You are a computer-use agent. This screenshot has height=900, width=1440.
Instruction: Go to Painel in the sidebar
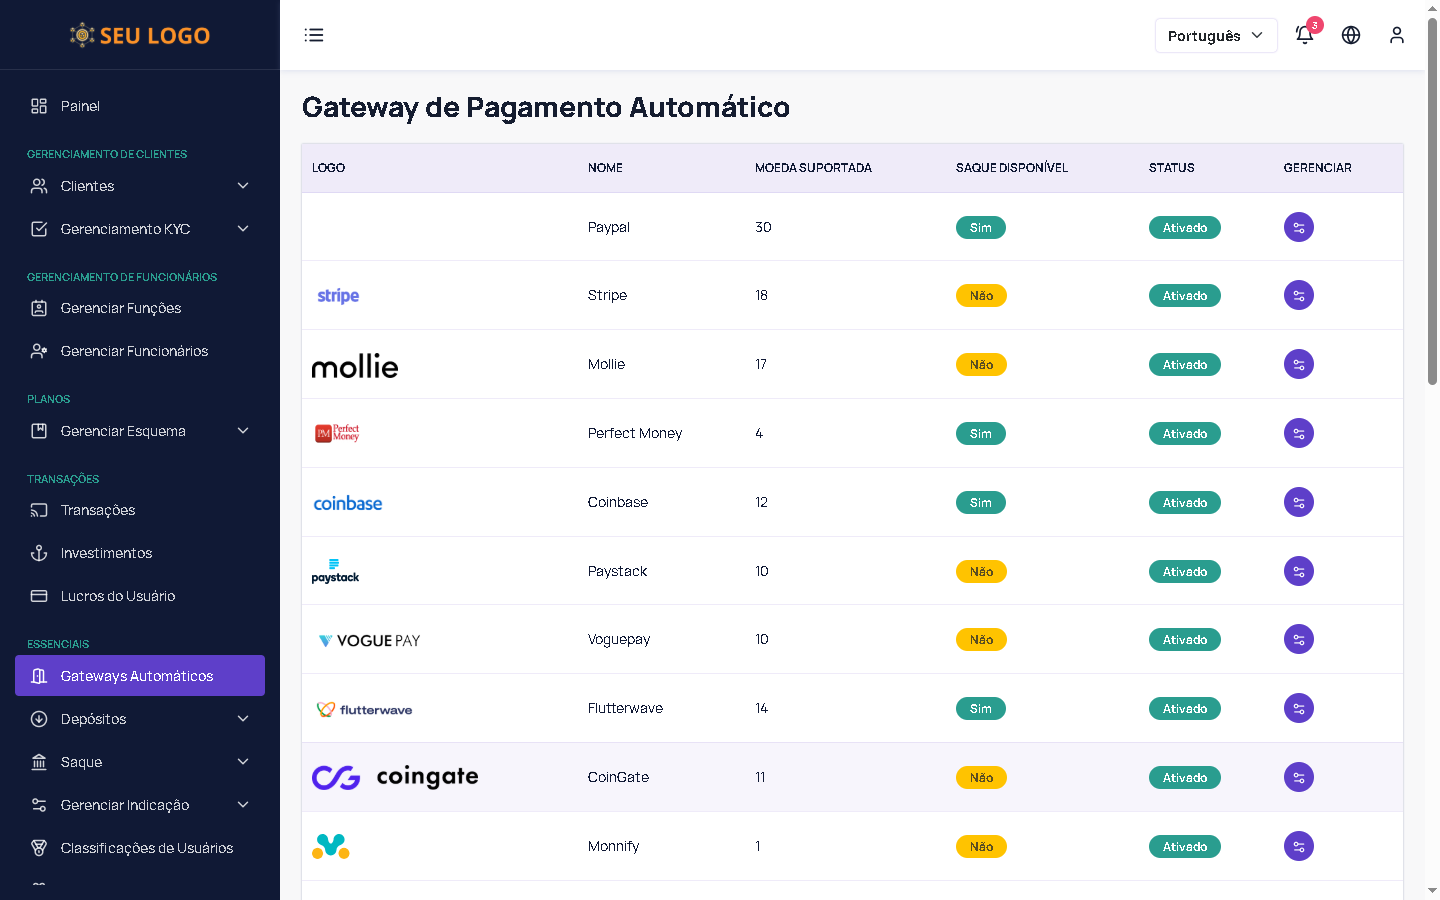(80, 106)
